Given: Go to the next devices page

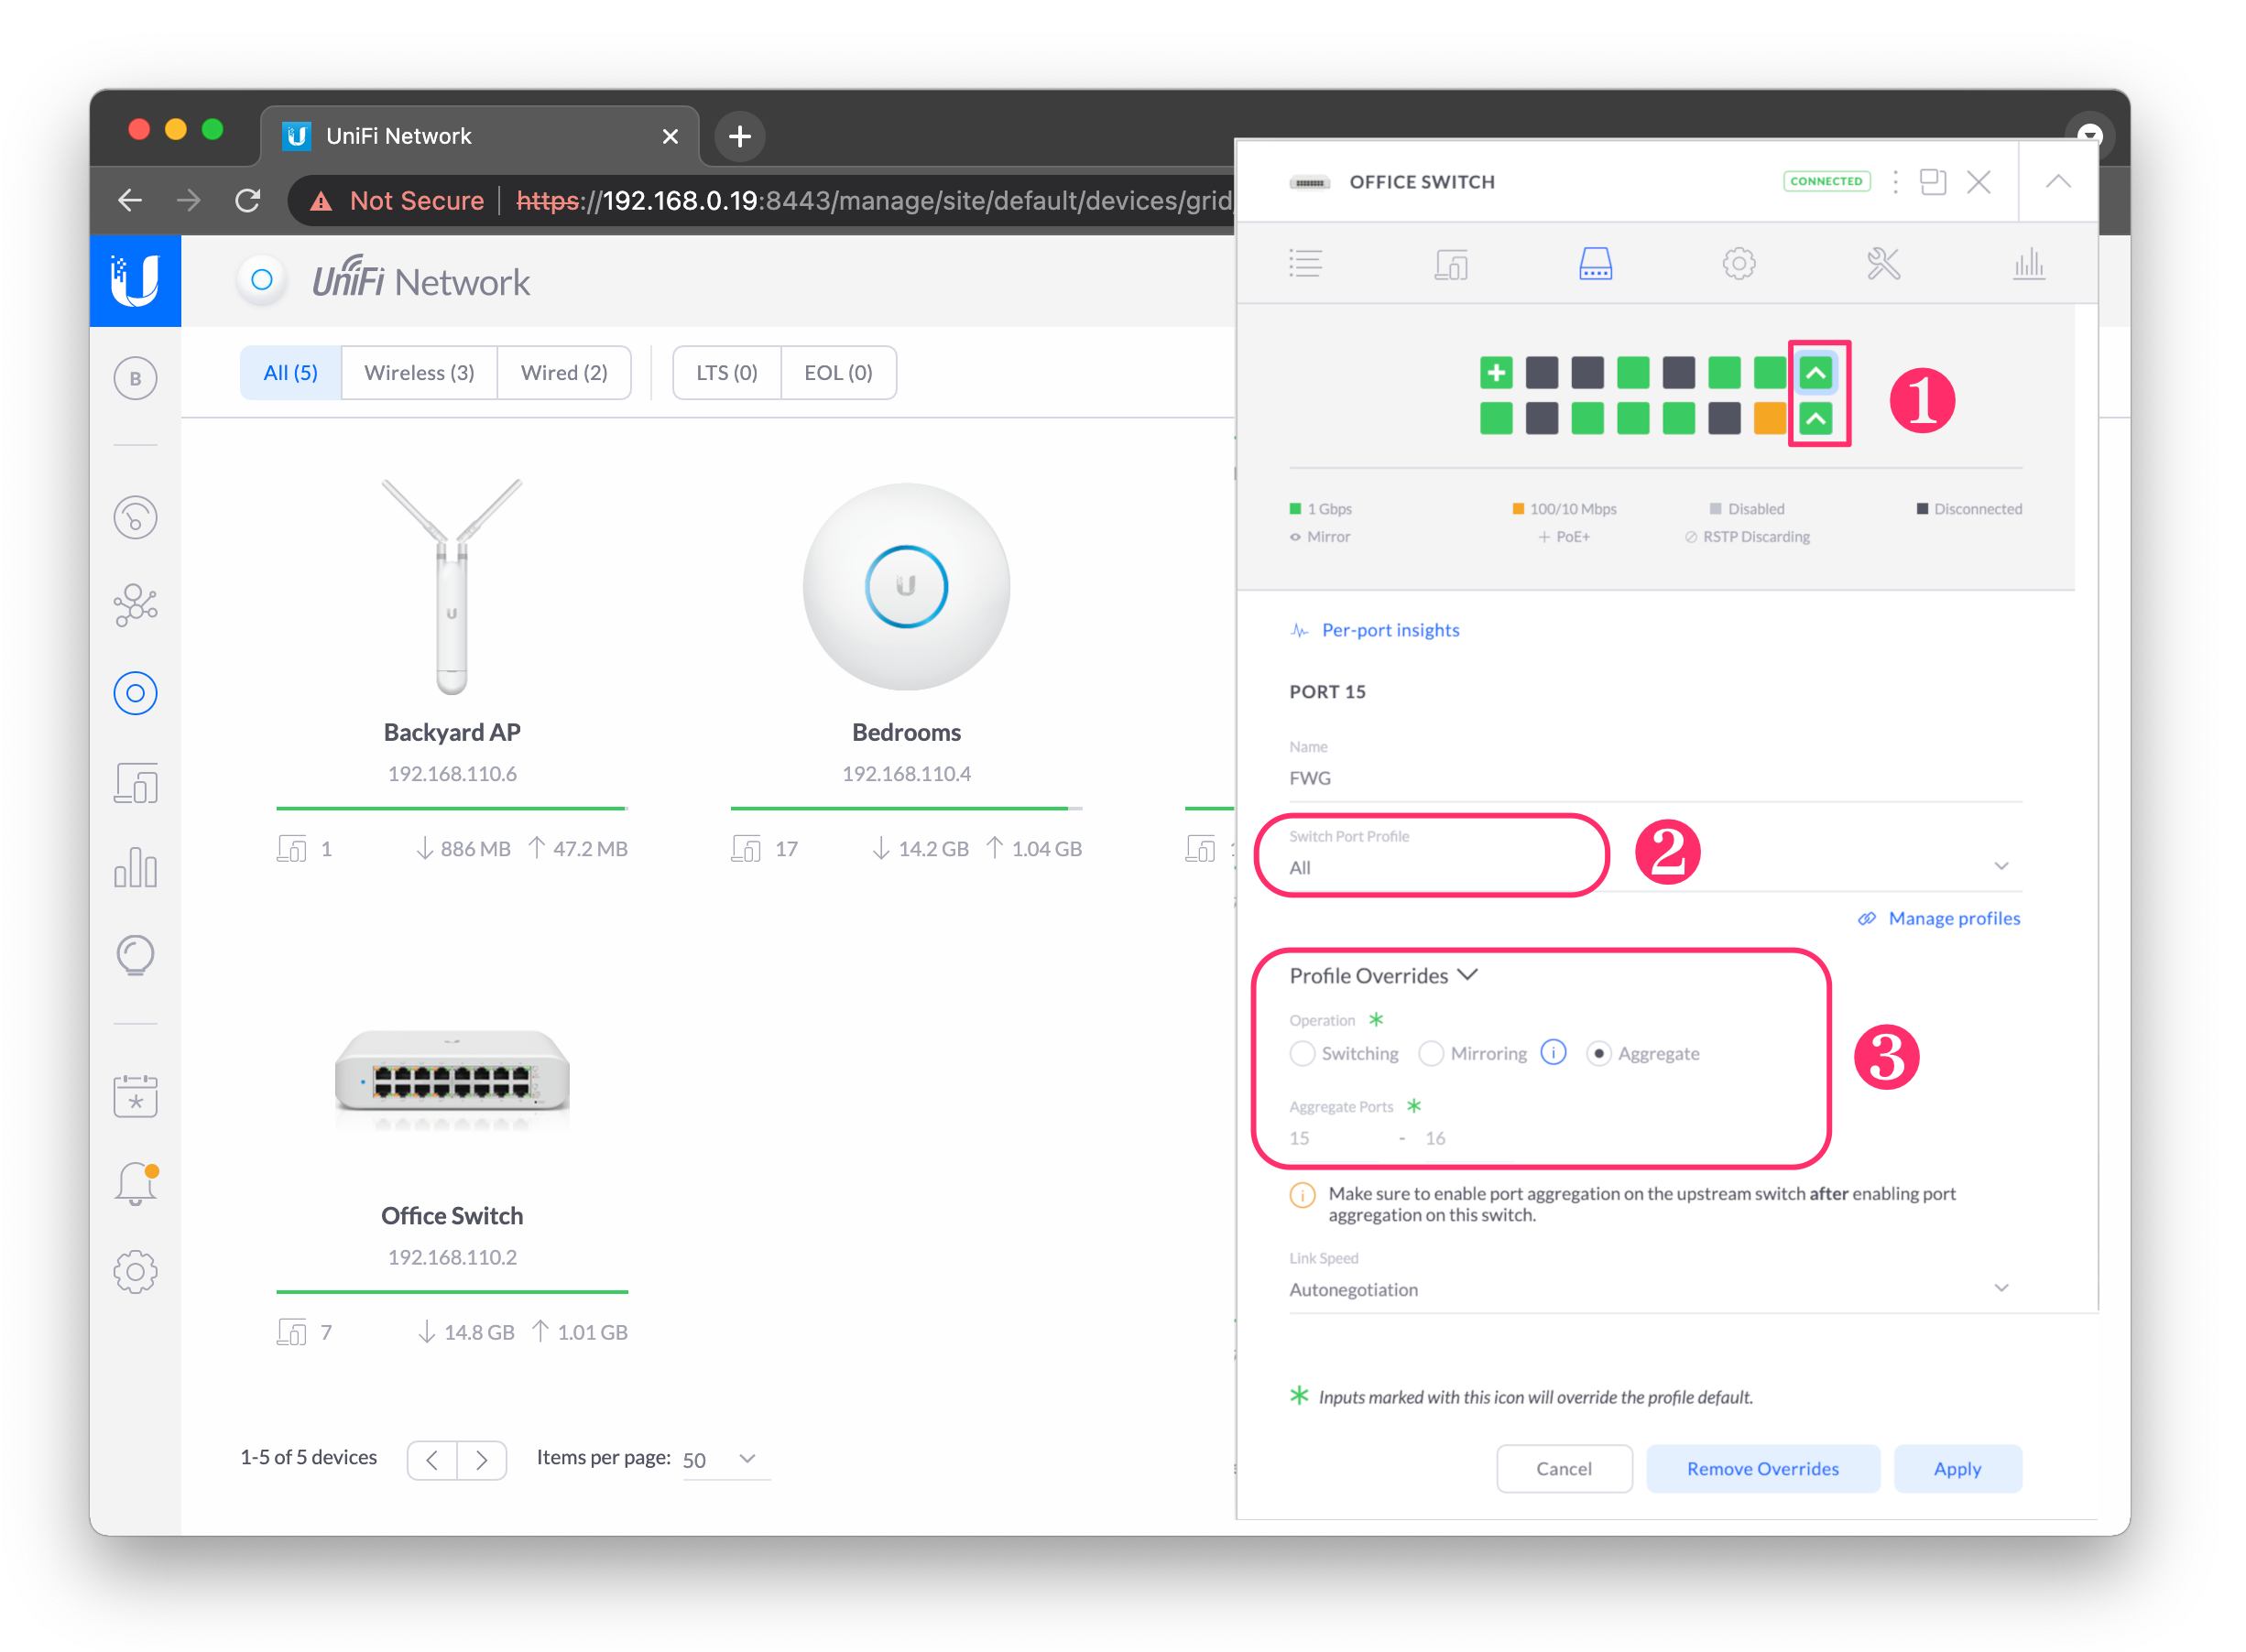Looking at the screenshot, I should [482, 1459].
